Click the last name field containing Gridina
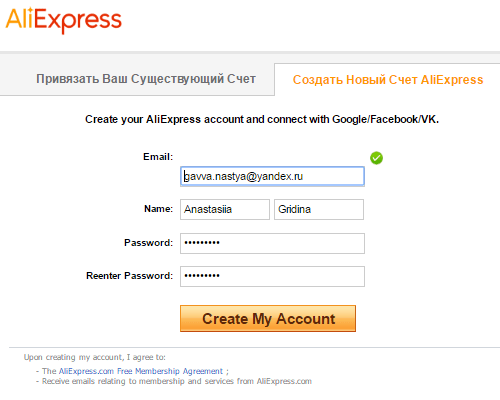Viewport: 500px width, 400px height. tap(319, 209)
